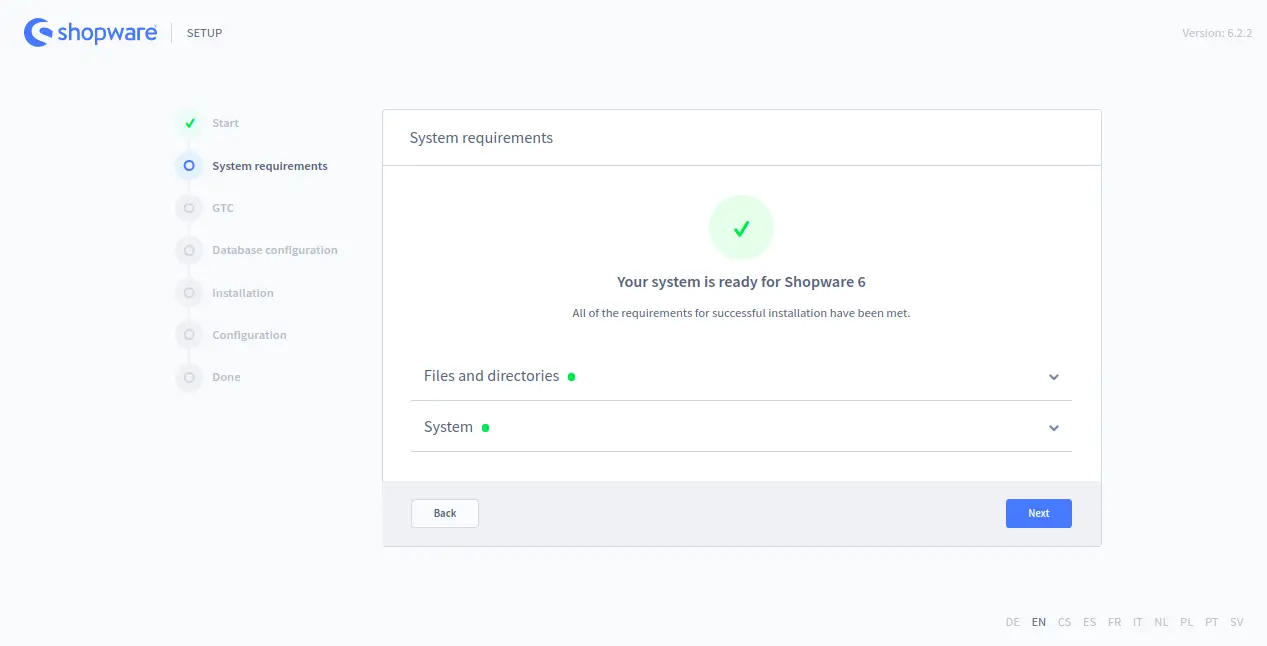1267x646 pixels.
Task: Select EN language
Action: click(1039, 622)
